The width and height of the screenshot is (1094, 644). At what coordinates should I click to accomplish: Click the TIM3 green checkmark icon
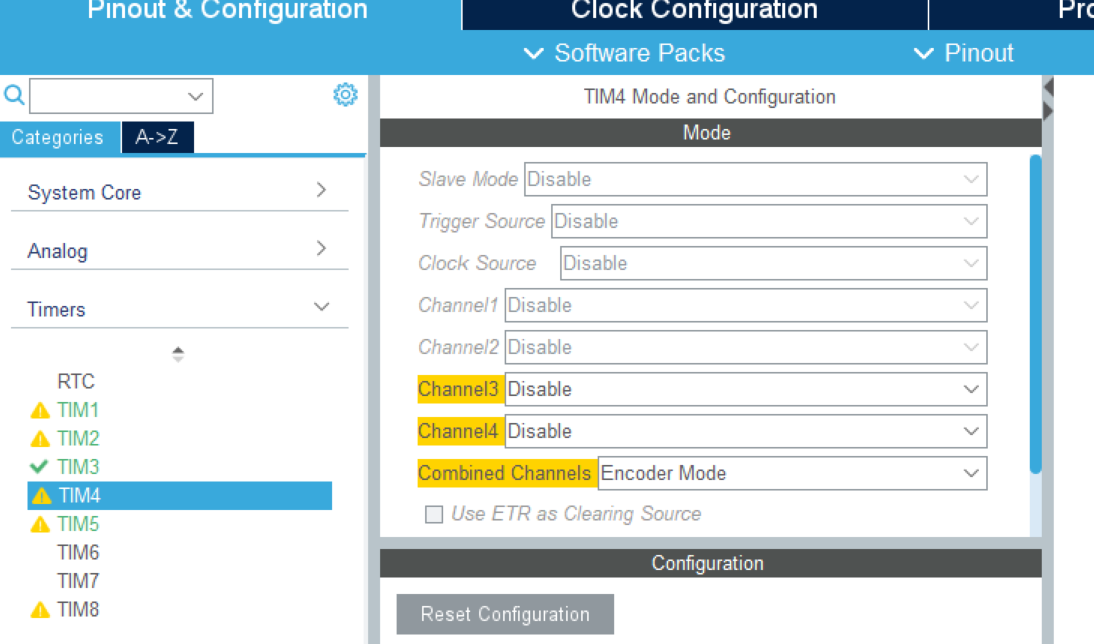[39, 467]
